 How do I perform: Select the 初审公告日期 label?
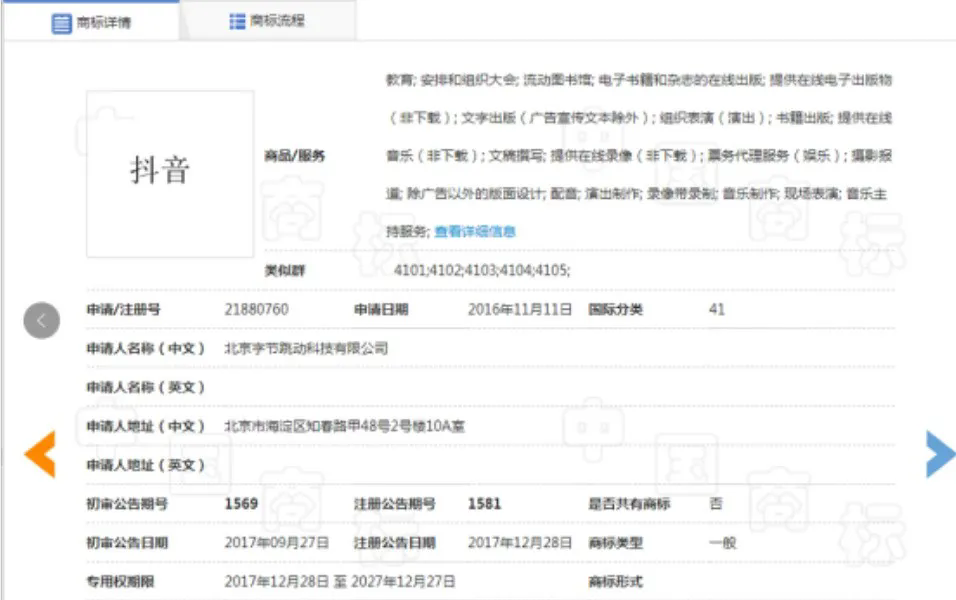(127, 543)
